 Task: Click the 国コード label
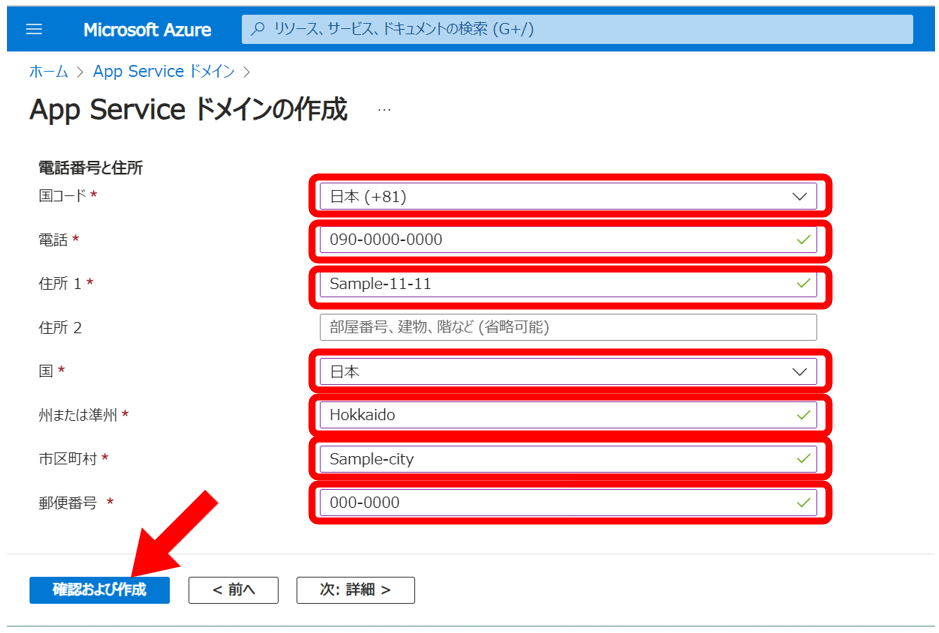click(x=63, y=196)
